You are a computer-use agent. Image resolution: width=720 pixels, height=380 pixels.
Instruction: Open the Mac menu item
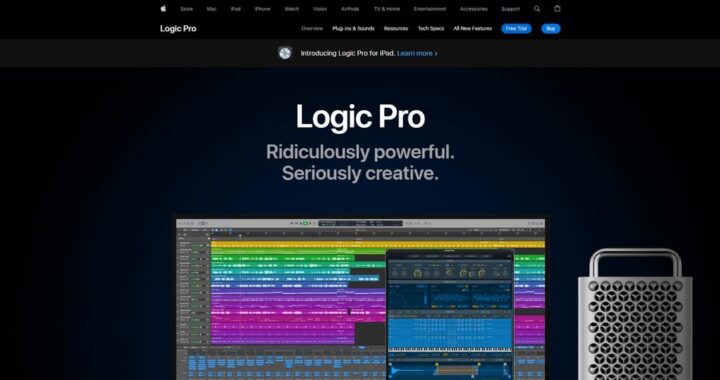pos(211,9)
